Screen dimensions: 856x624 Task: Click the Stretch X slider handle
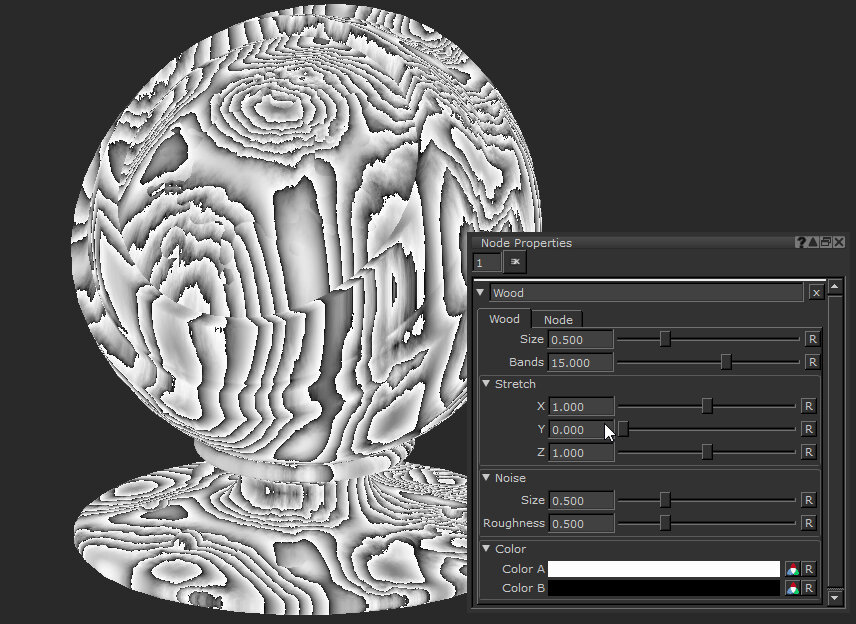coord(707,406)
